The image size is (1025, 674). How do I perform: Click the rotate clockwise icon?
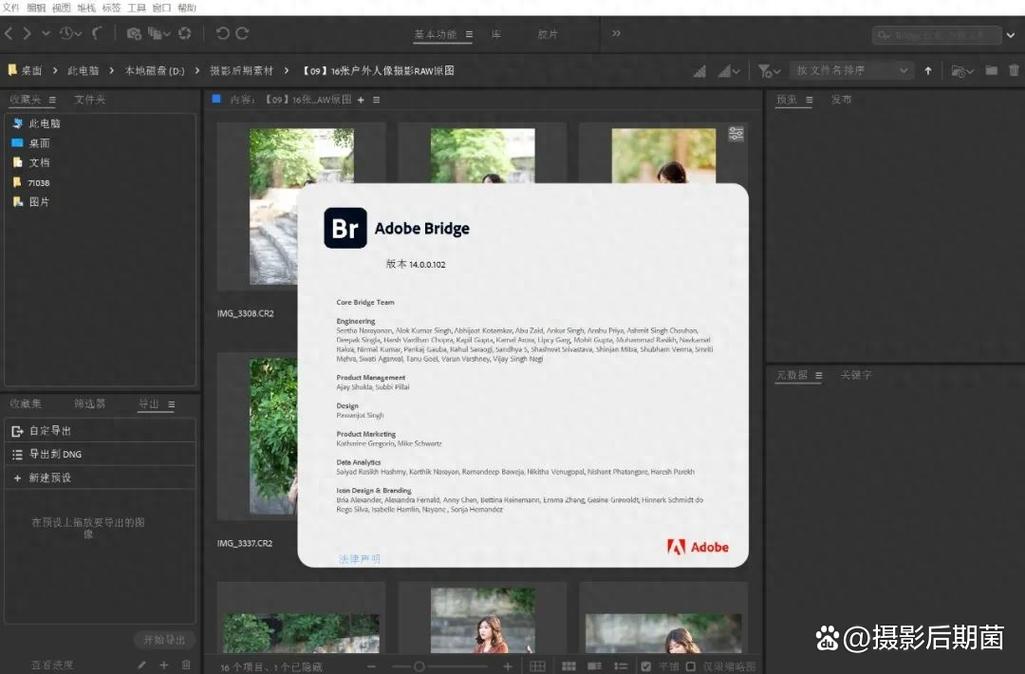(242, 34)
